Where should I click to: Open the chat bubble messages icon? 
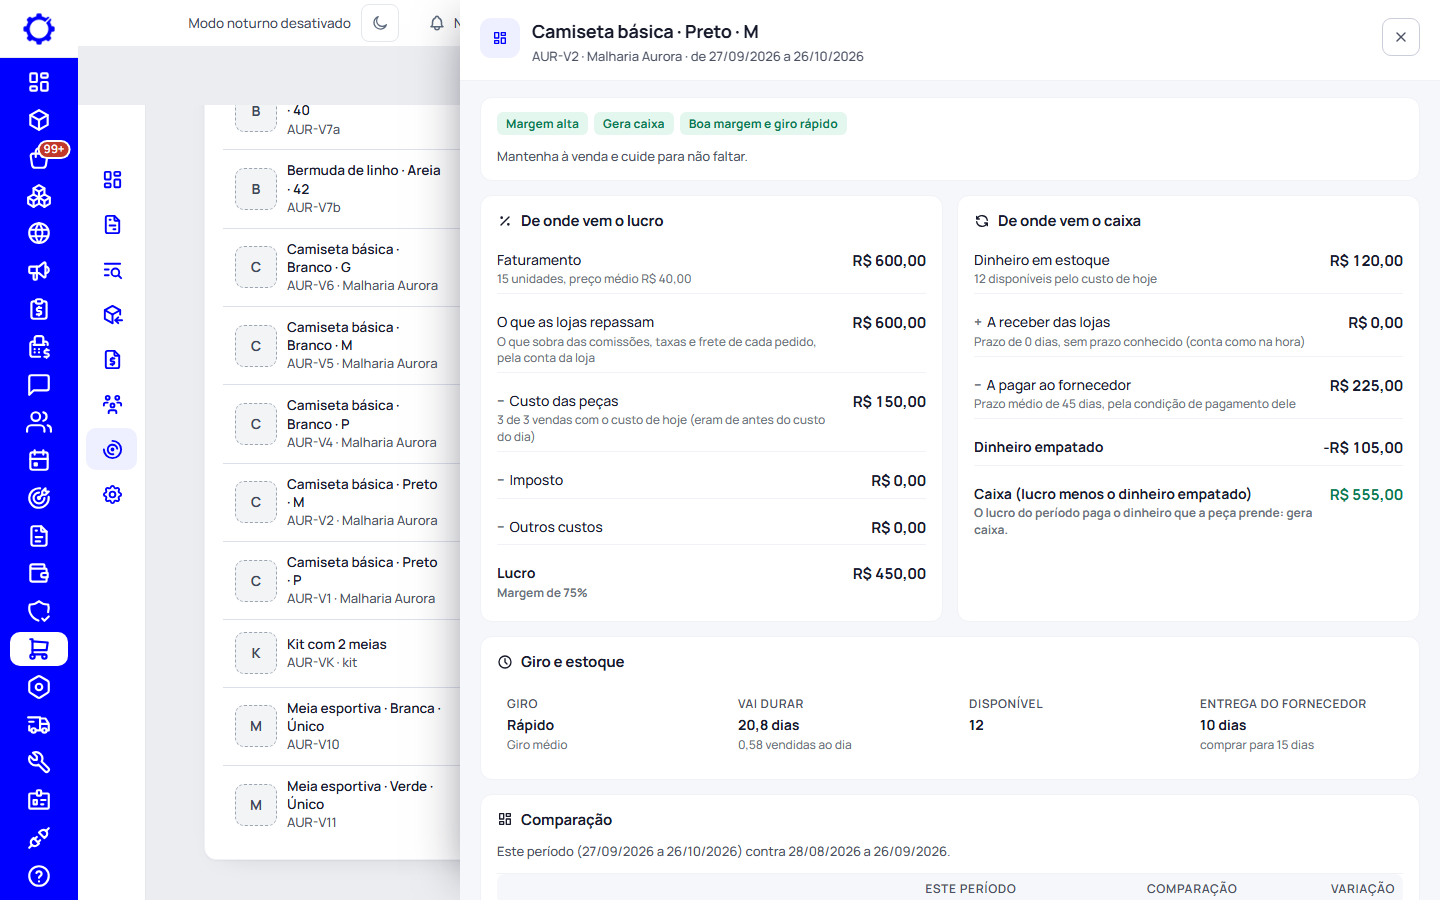coord(39,385)
